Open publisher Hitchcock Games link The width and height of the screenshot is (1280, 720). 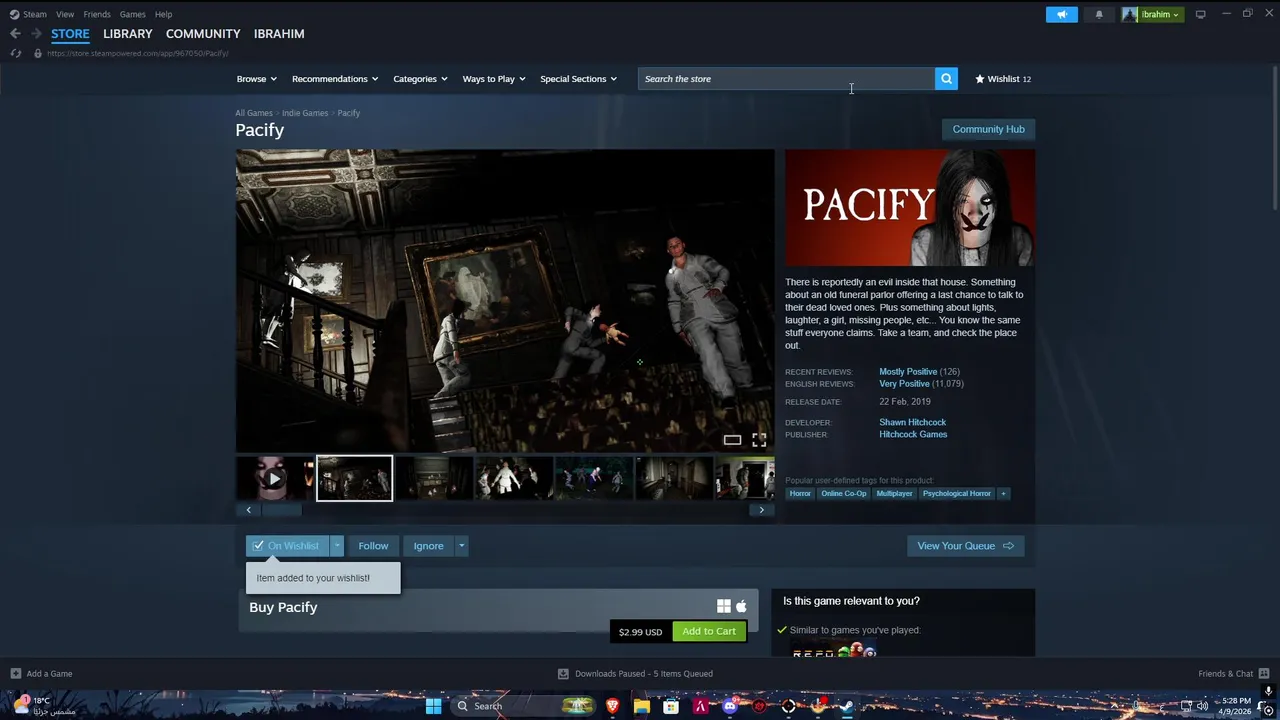(x=913, y=434)
